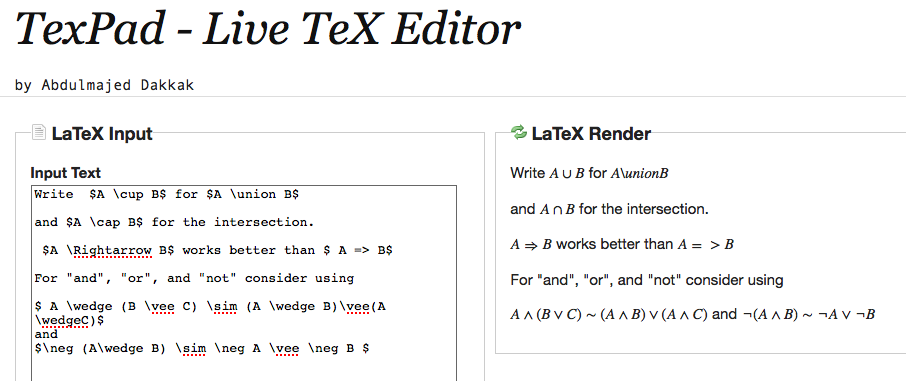The image size is (906, 381).
Task: Click the rendered text A ∩ B intersection line
Action: [609, 209]
